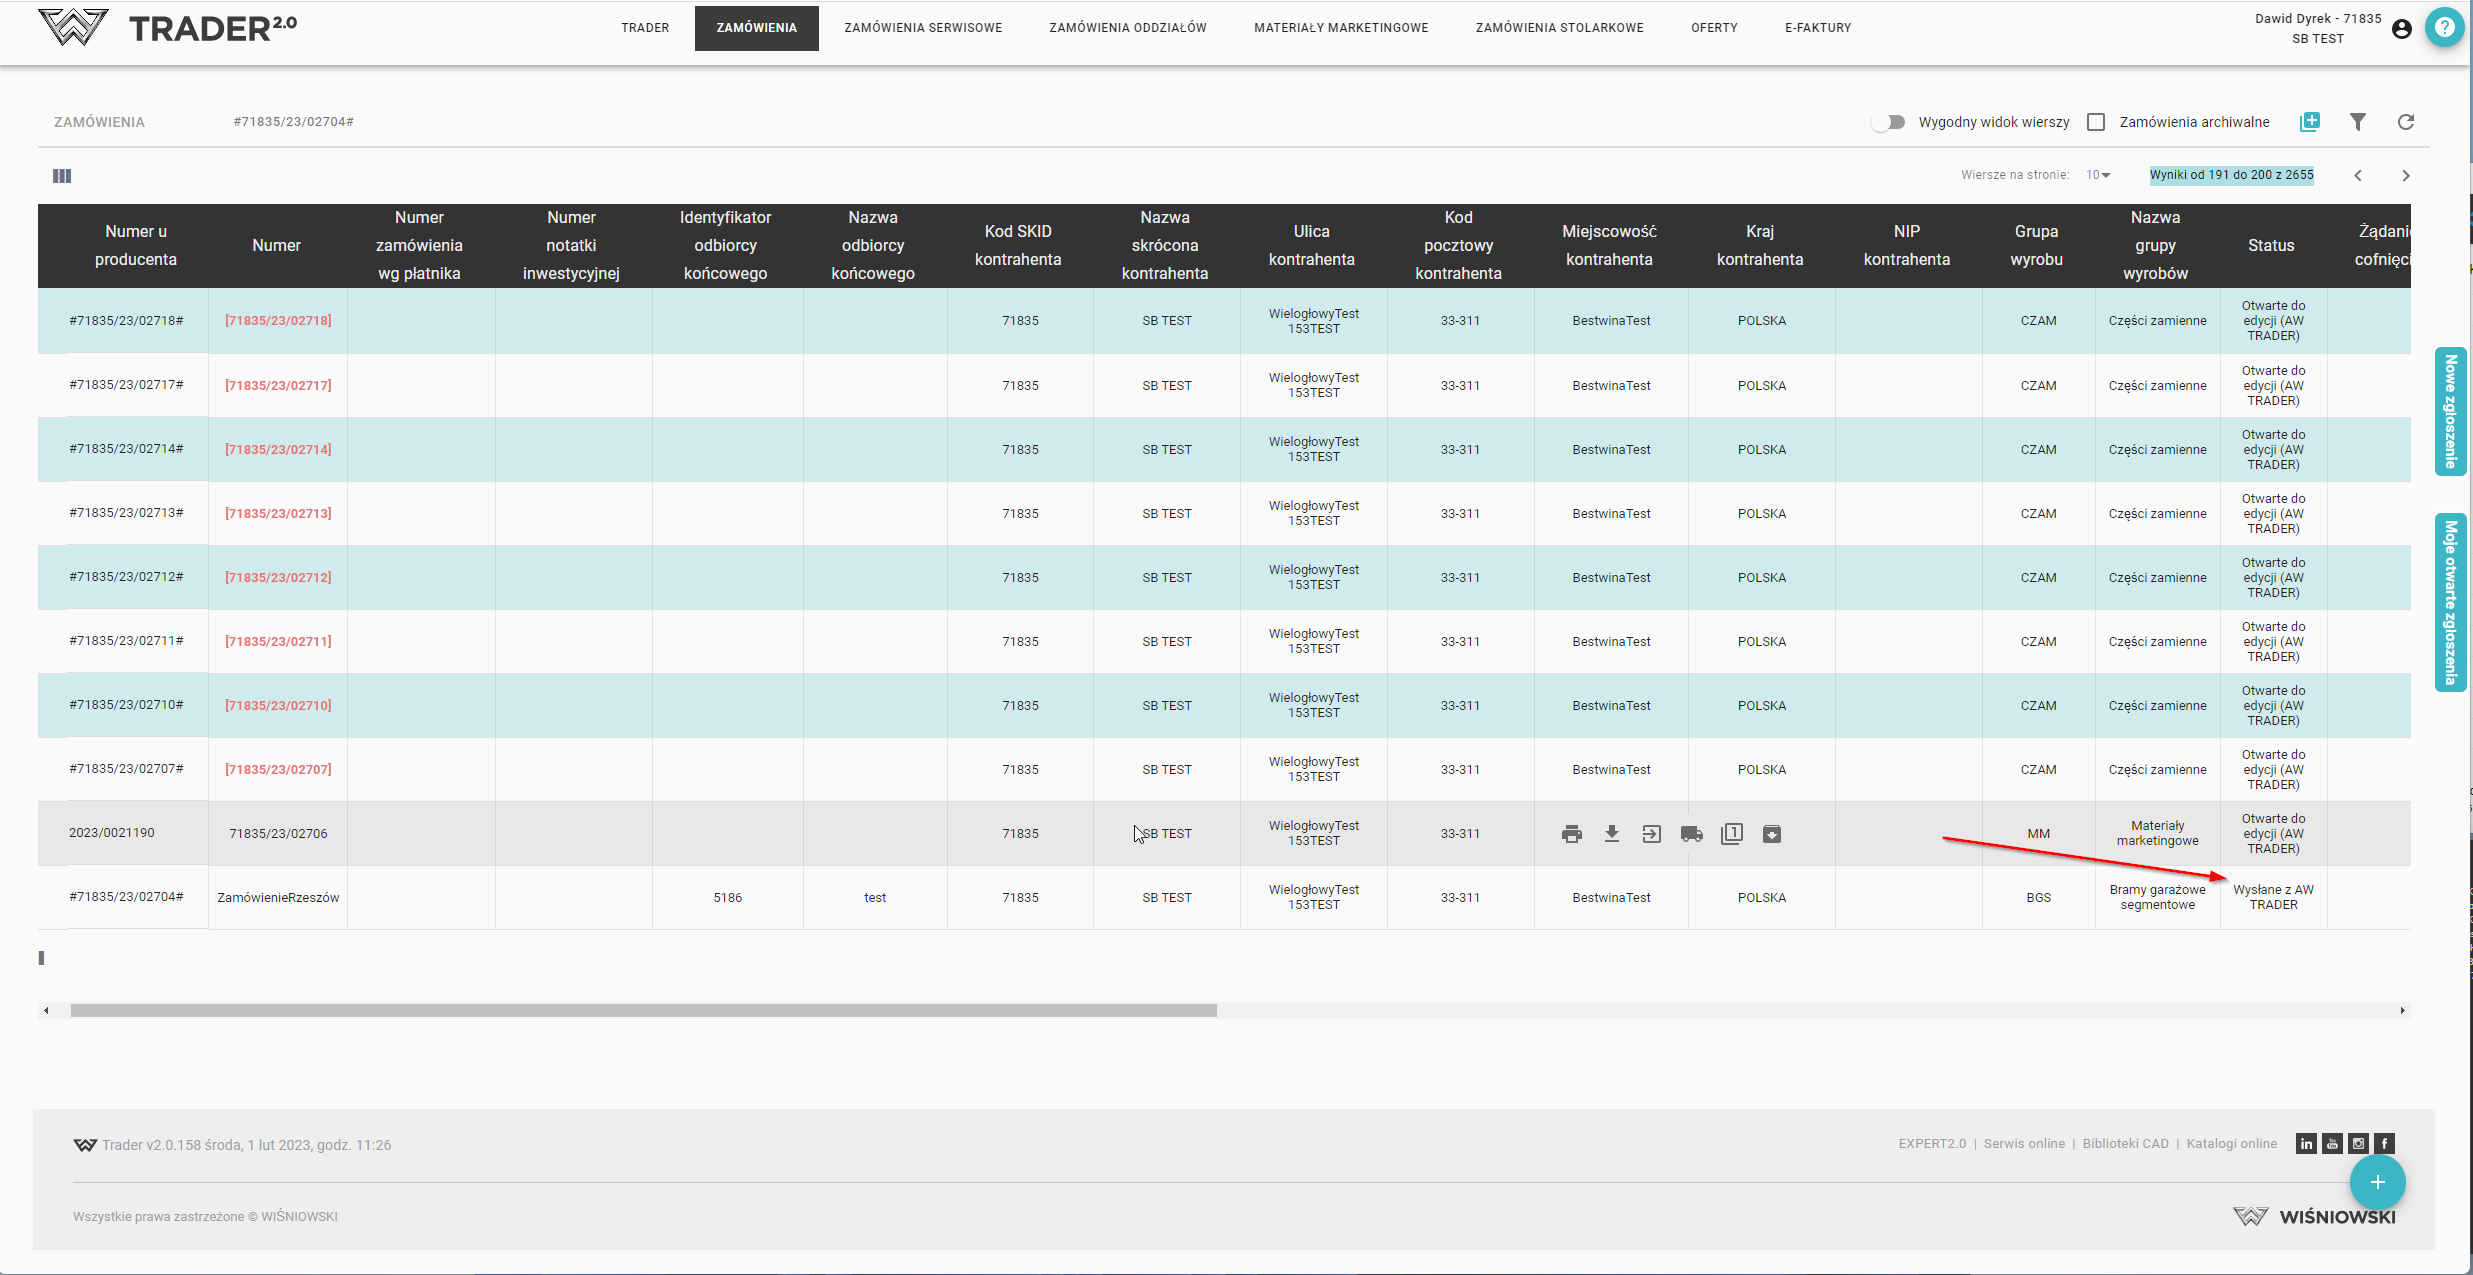Click the filter funnel icon
This screenshot has width=2473, height=1275.
click(2357, 122)
